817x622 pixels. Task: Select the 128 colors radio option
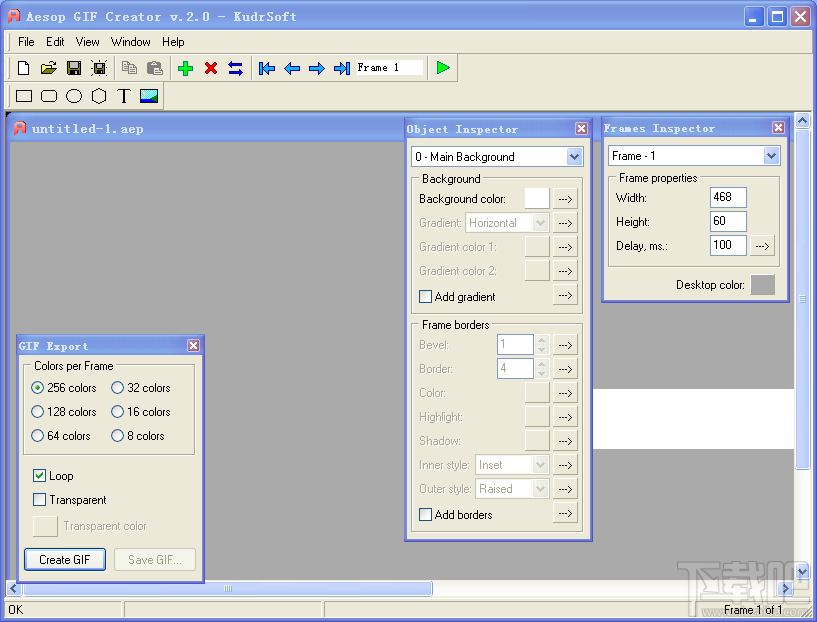(38, 412)
